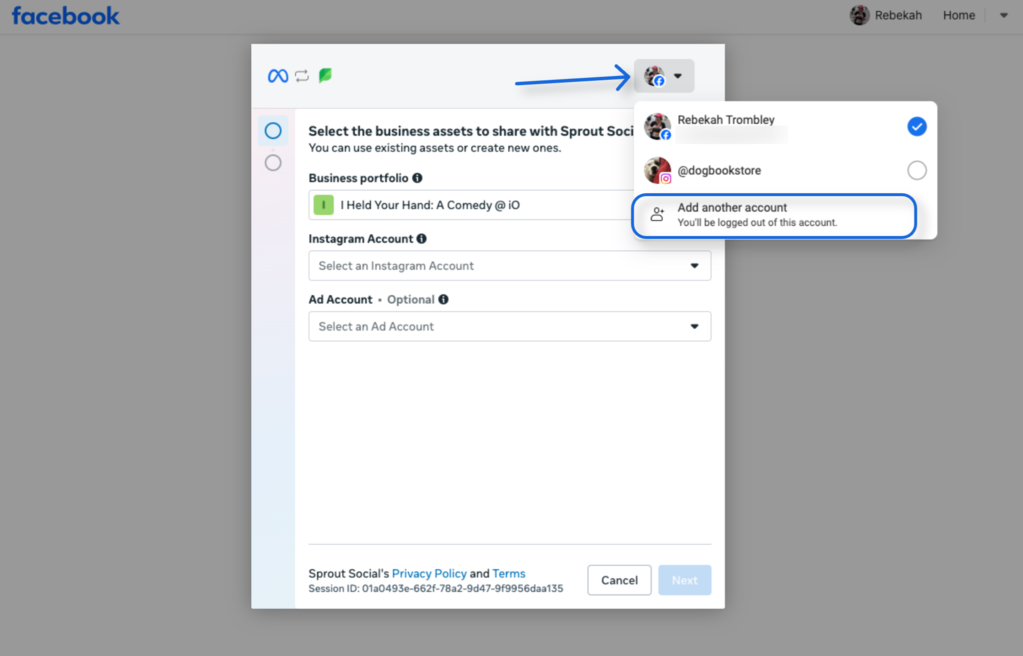Click the Ad Account dropdown arrow
This screenshot has width=1023, height=656.
pyautogui.click(x=694, y=326)
